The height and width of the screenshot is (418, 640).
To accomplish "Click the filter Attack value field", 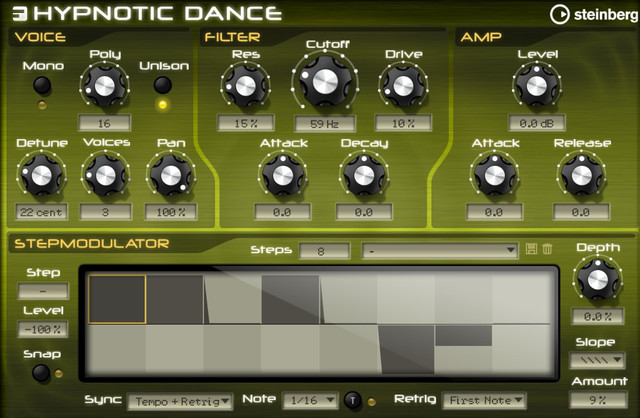I will click(282, 212).
